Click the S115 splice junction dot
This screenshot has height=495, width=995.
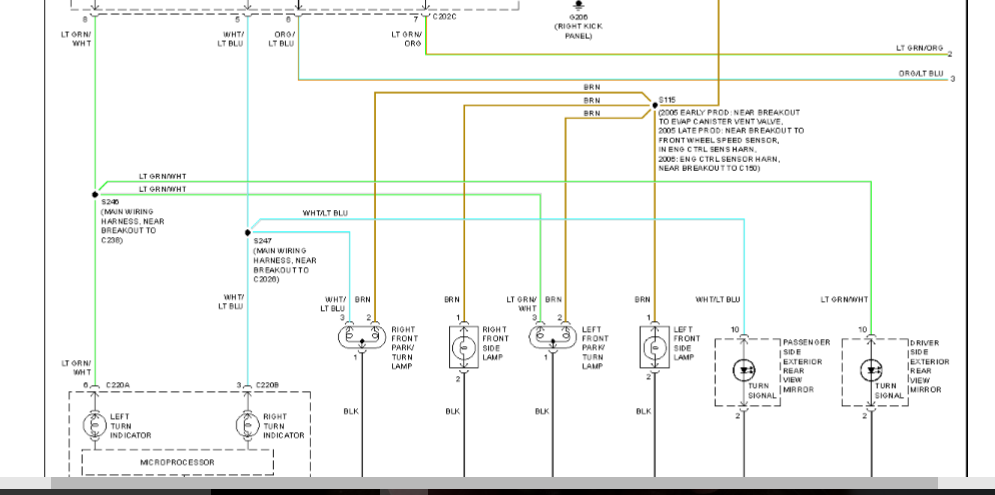[651, 102]
